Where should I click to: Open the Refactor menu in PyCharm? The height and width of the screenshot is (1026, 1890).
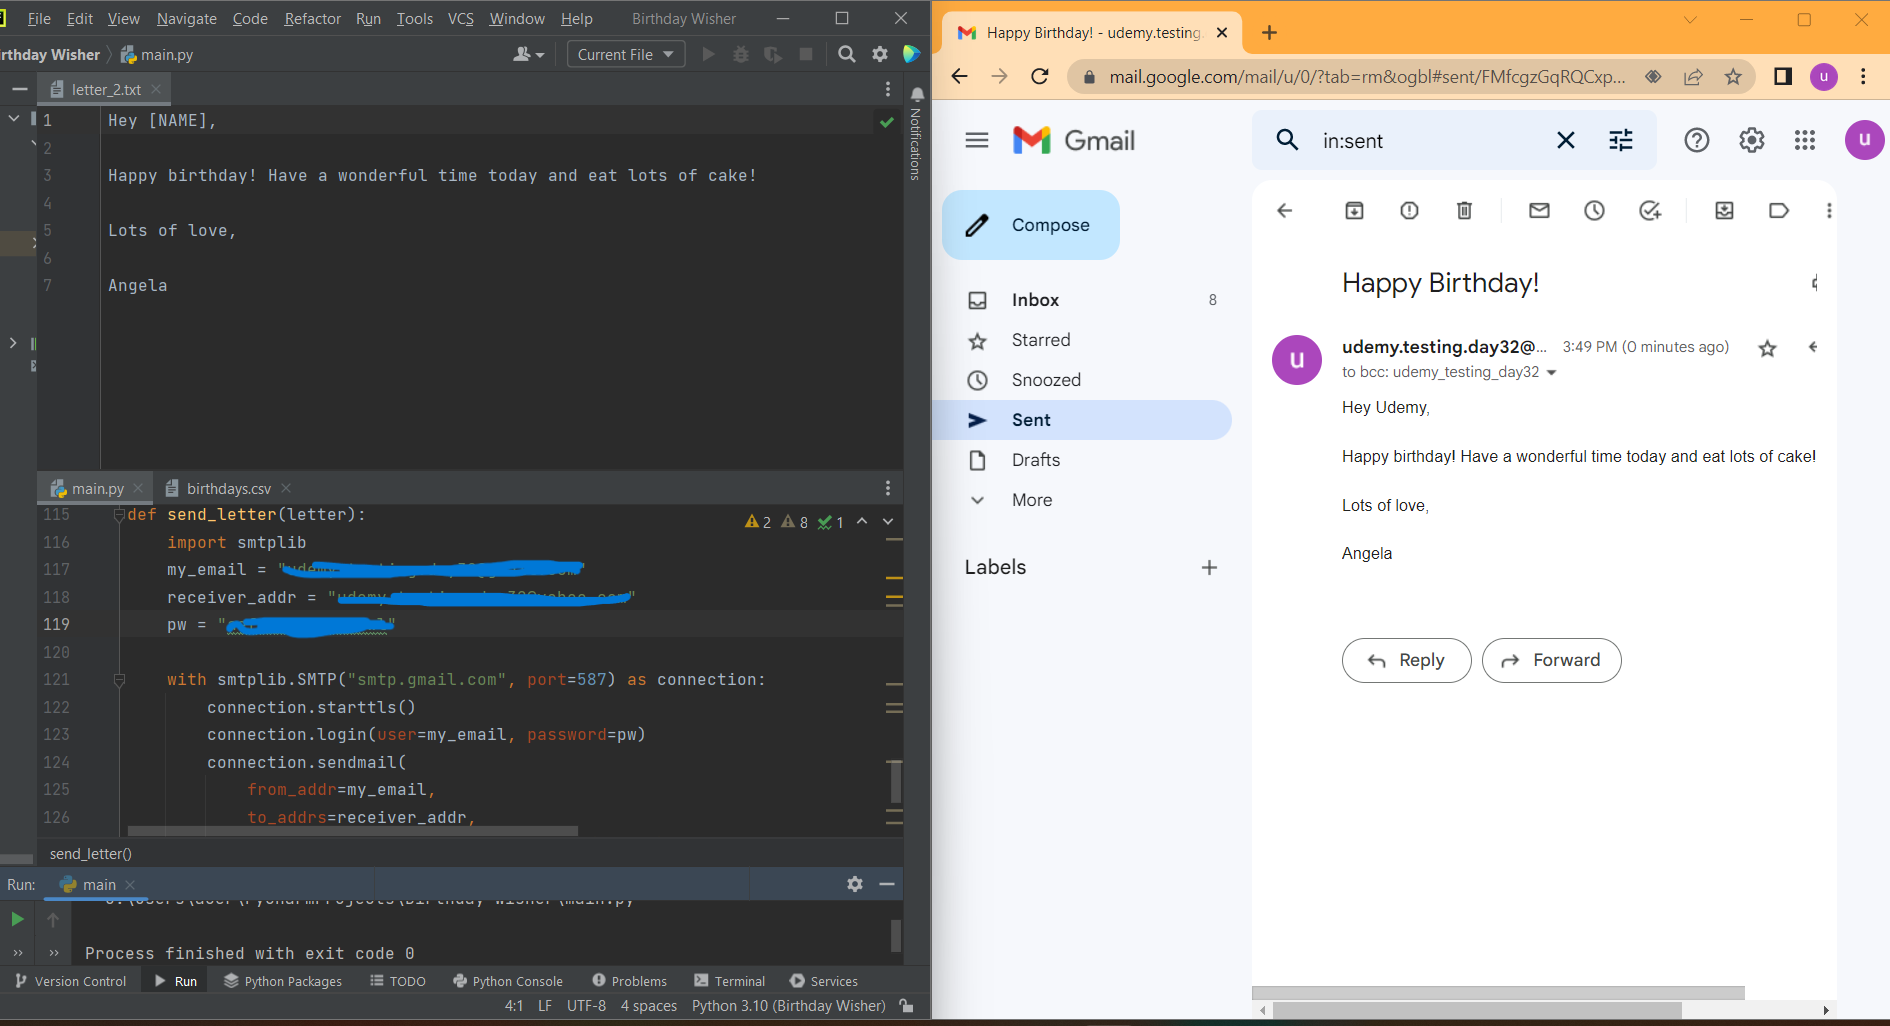312,18
